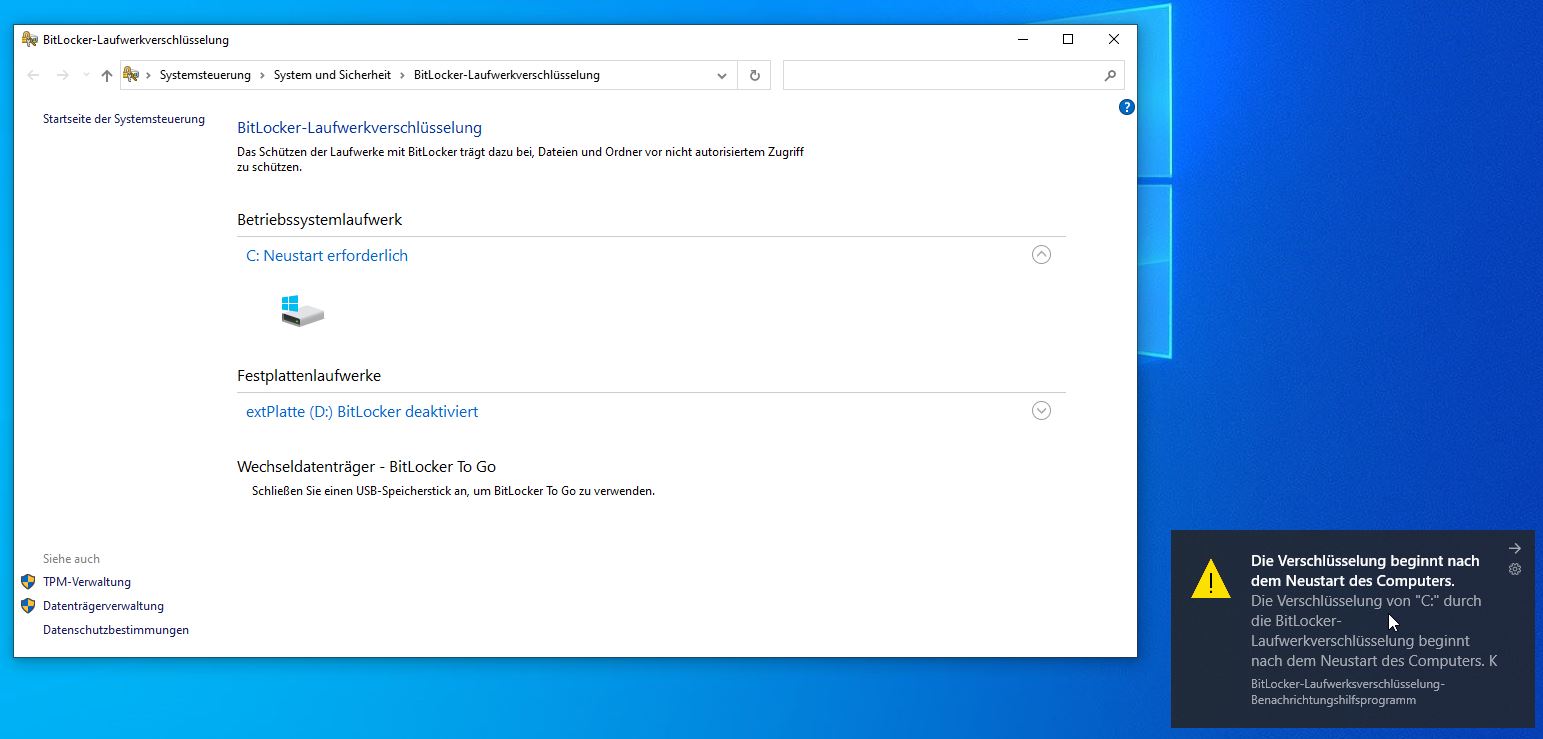
Task: Open help via blue question mark
Action: click(1127, 107)
